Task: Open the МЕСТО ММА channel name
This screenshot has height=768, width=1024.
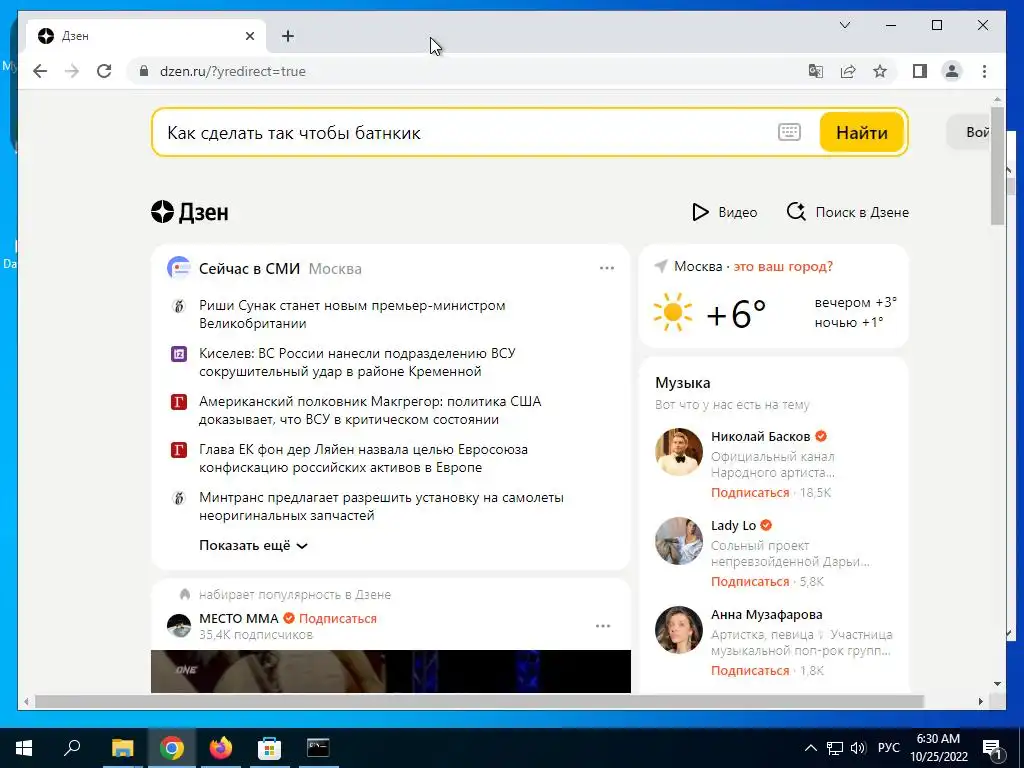Action: pyautogui.click(x=238, y=618)
